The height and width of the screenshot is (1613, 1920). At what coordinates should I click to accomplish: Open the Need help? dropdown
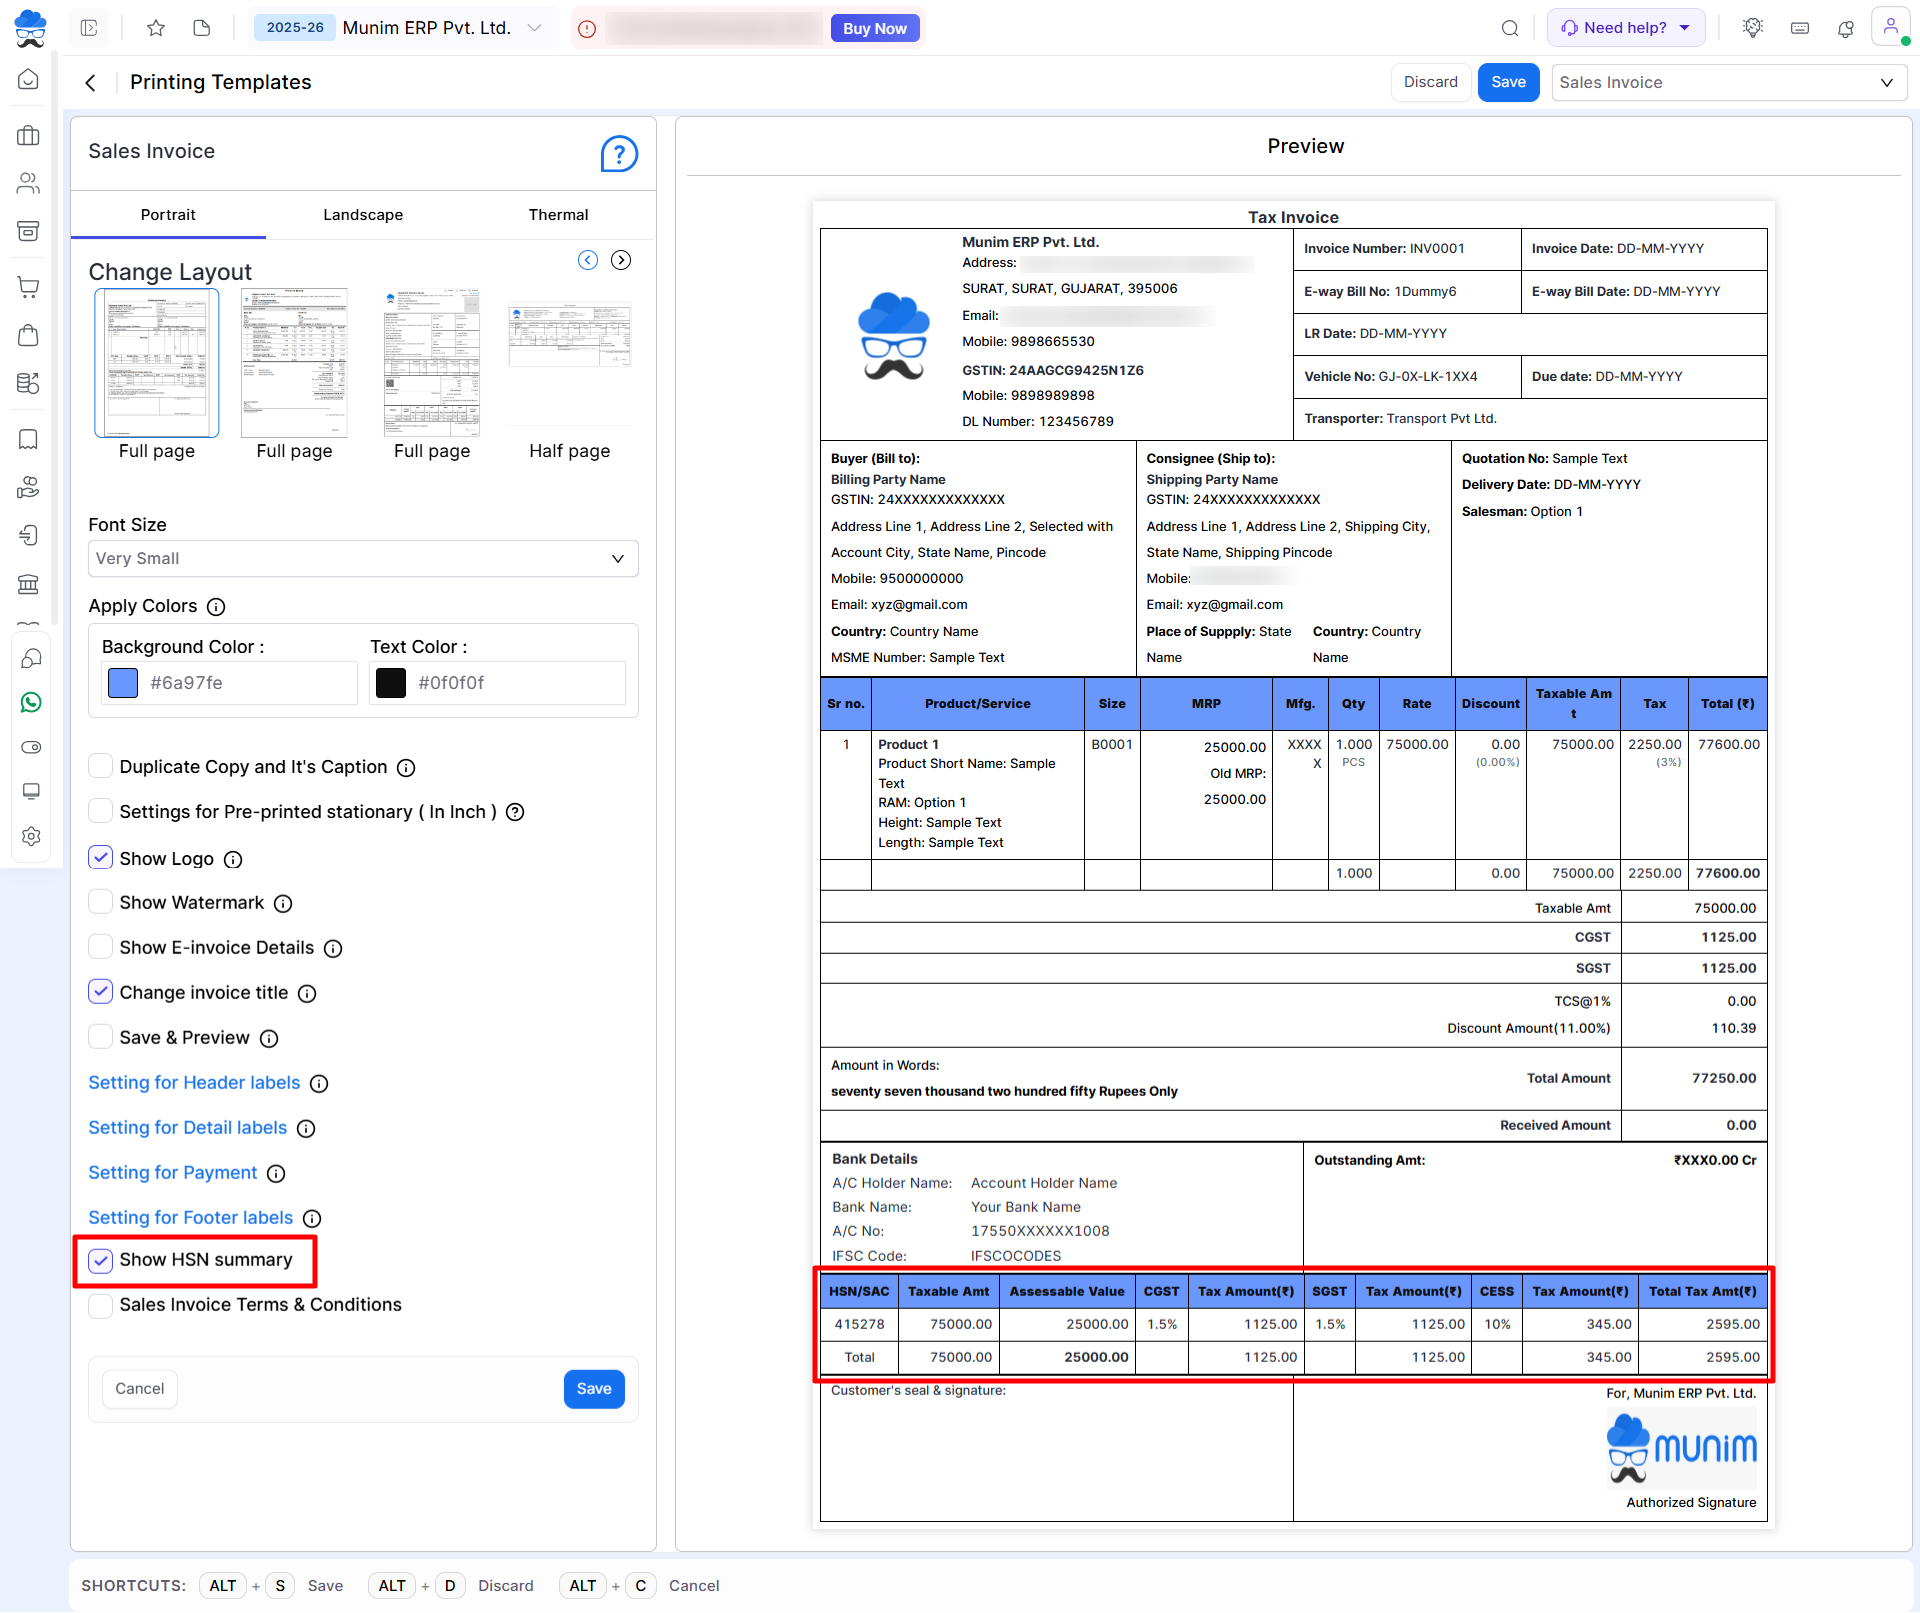point(1626,28)
